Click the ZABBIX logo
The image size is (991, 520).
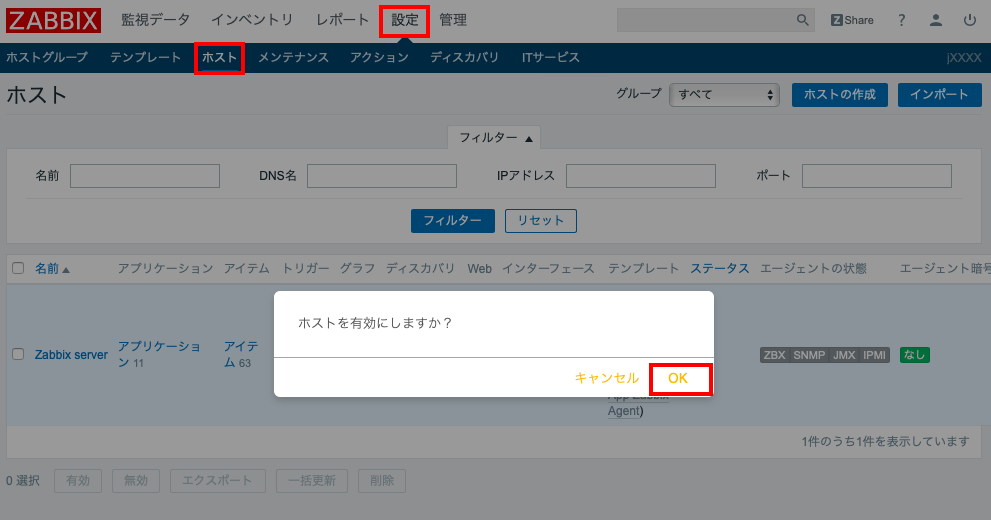point(54,20)
